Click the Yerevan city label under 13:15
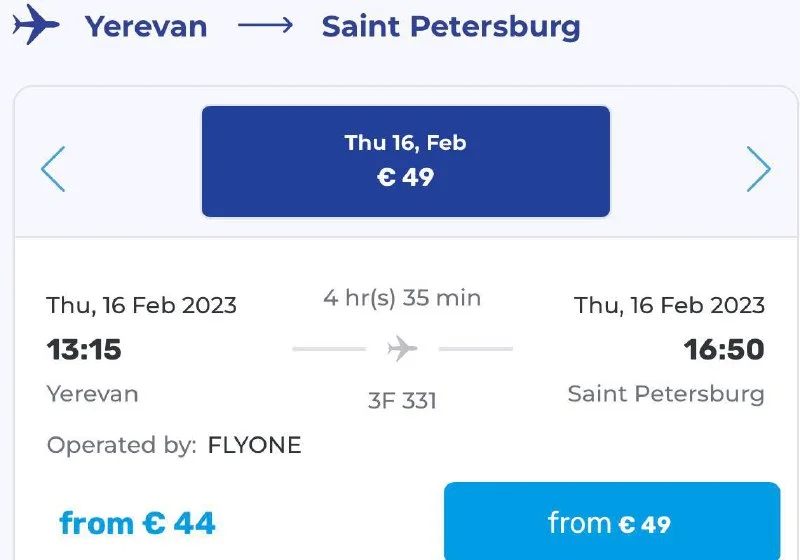Screen dimensions: 800x560 click(93, 394)
